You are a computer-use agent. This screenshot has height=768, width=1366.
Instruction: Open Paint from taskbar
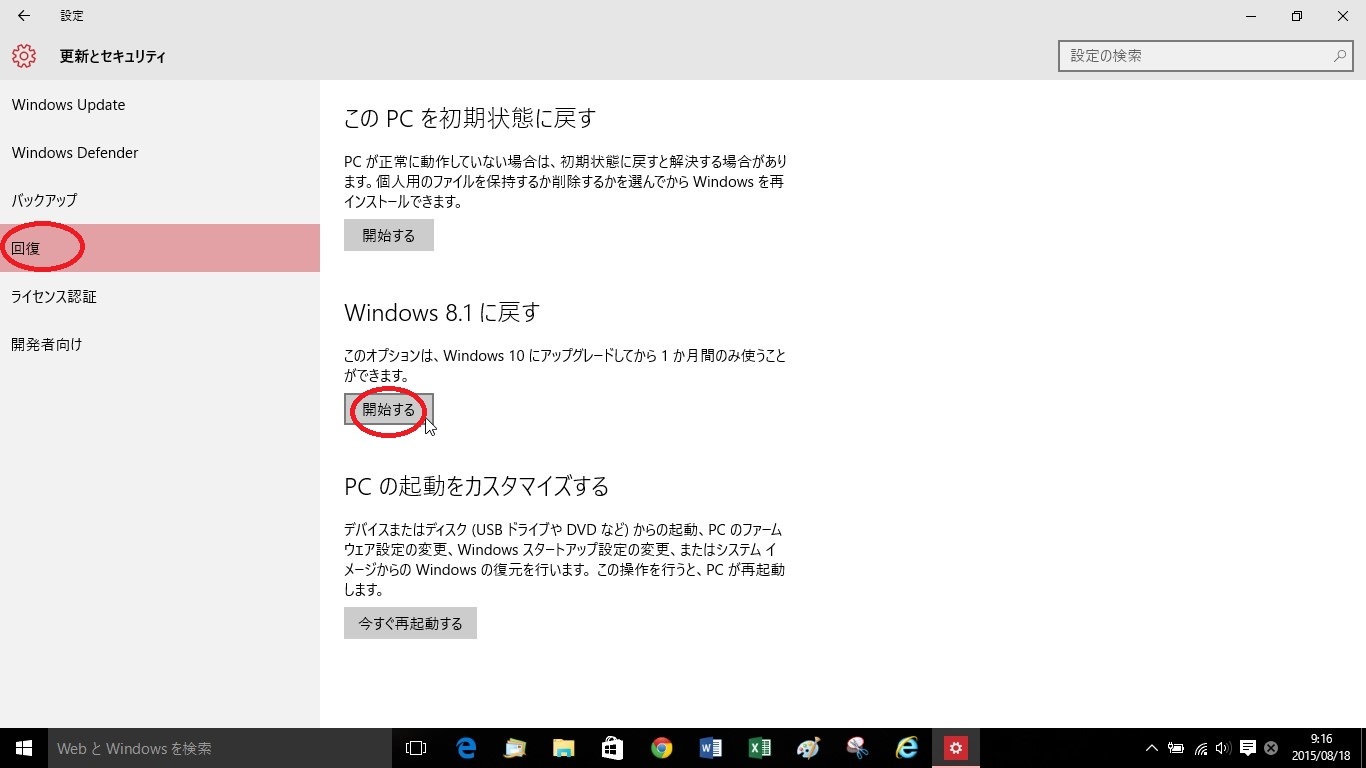808,748
